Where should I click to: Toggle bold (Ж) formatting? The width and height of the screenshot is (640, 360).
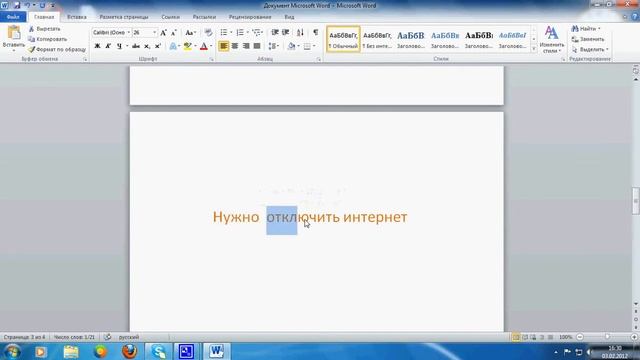tap(97, 46)
